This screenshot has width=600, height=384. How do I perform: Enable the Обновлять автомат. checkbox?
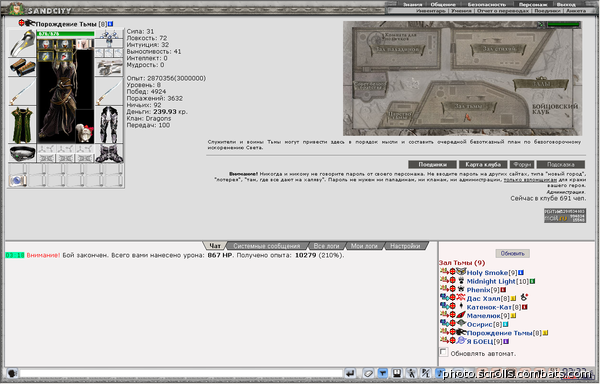443,352
